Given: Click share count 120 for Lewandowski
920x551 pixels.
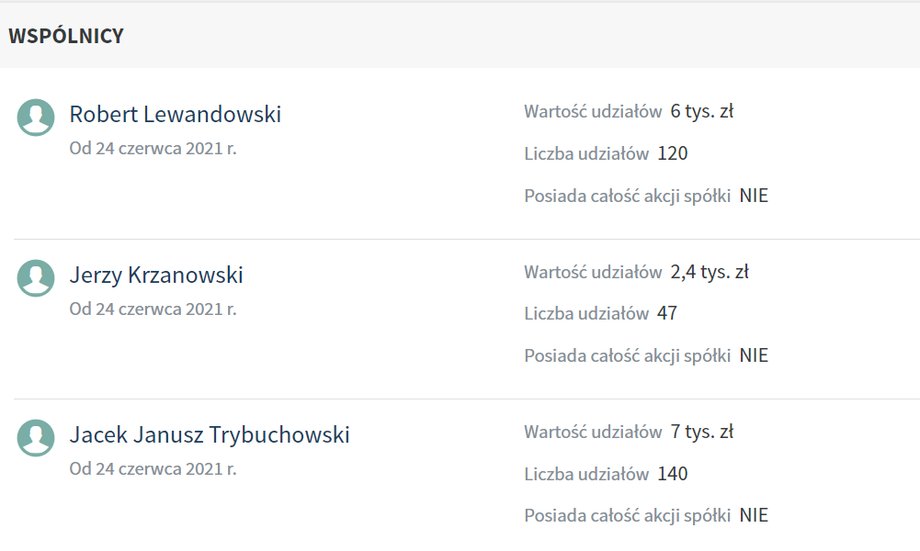Looking at the screenshot, I should coord(672,153).
